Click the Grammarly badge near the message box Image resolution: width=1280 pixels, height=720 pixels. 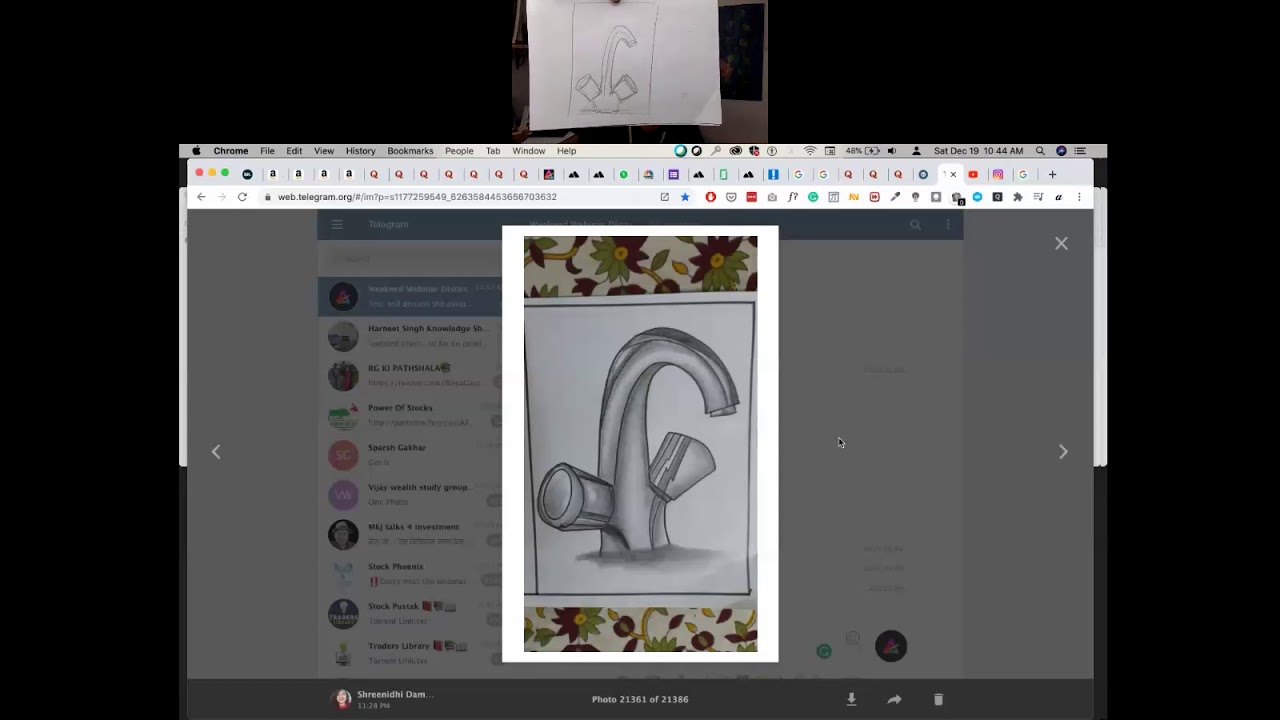(x=824, y=651)
